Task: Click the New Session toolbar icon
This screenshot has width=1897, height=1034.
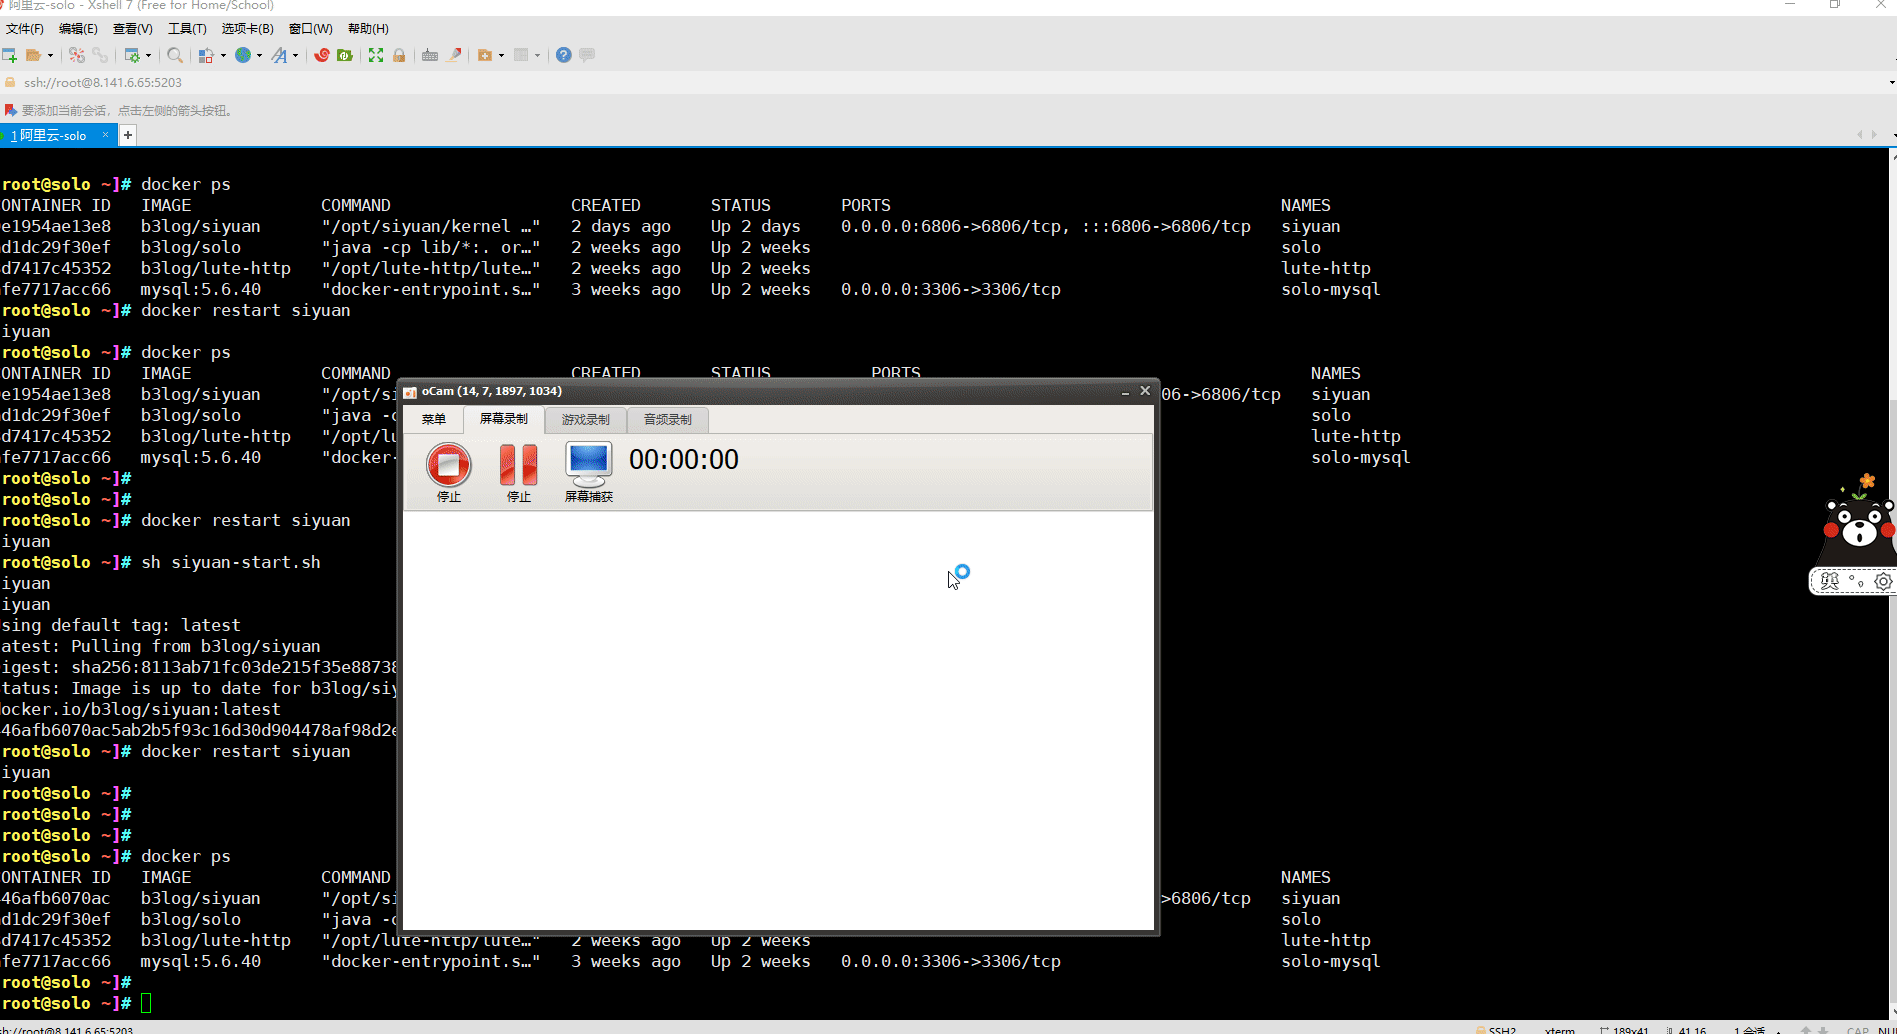Action: point(9,55)
